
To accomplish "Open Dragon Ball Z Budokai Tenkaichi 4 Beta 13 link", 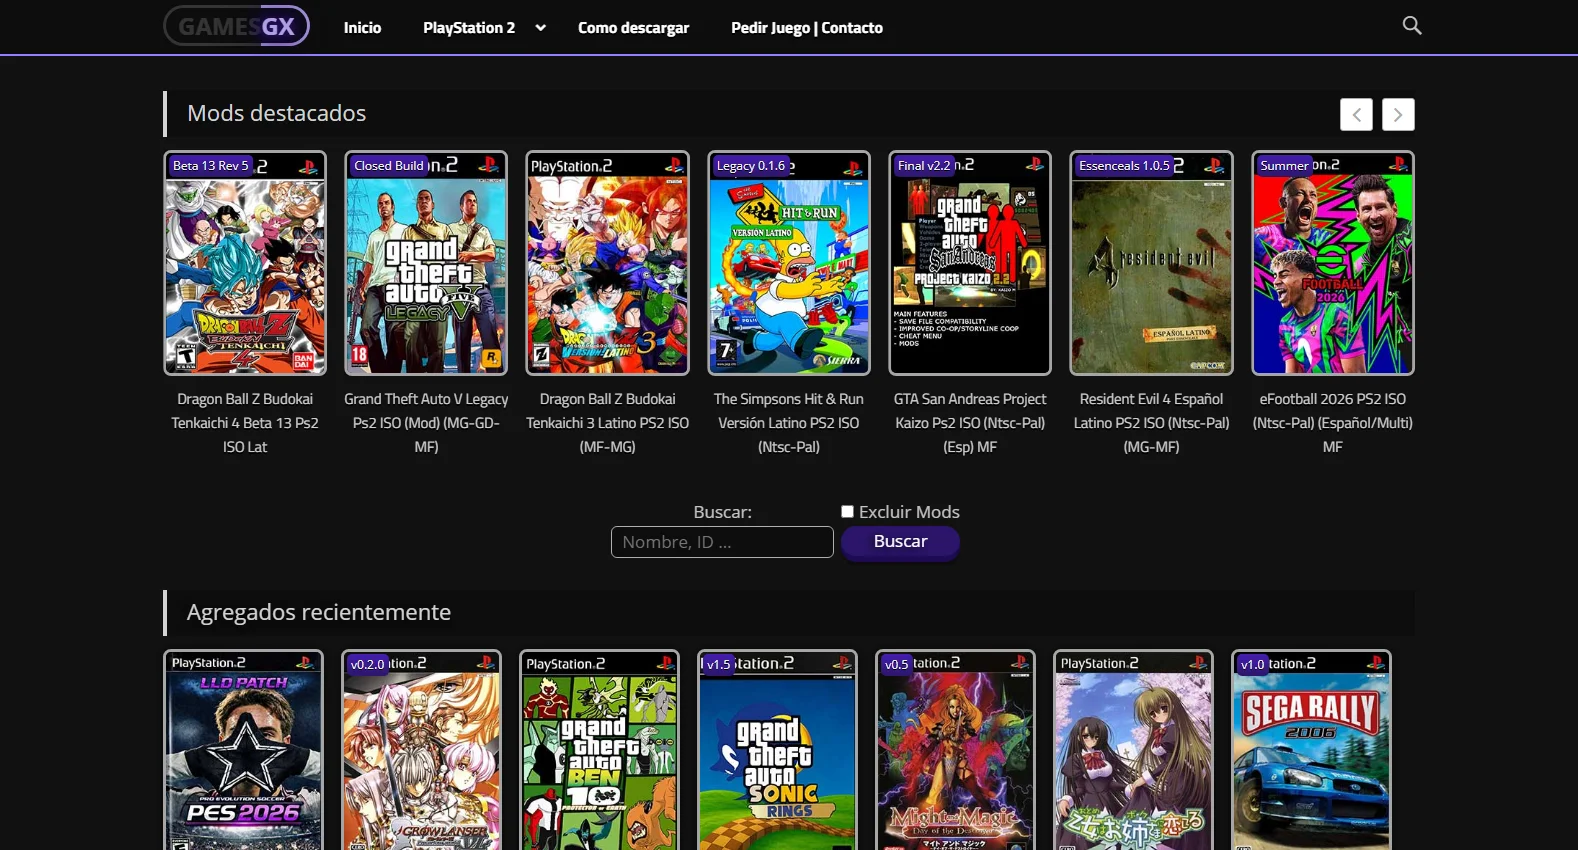I will pos(245,423).
